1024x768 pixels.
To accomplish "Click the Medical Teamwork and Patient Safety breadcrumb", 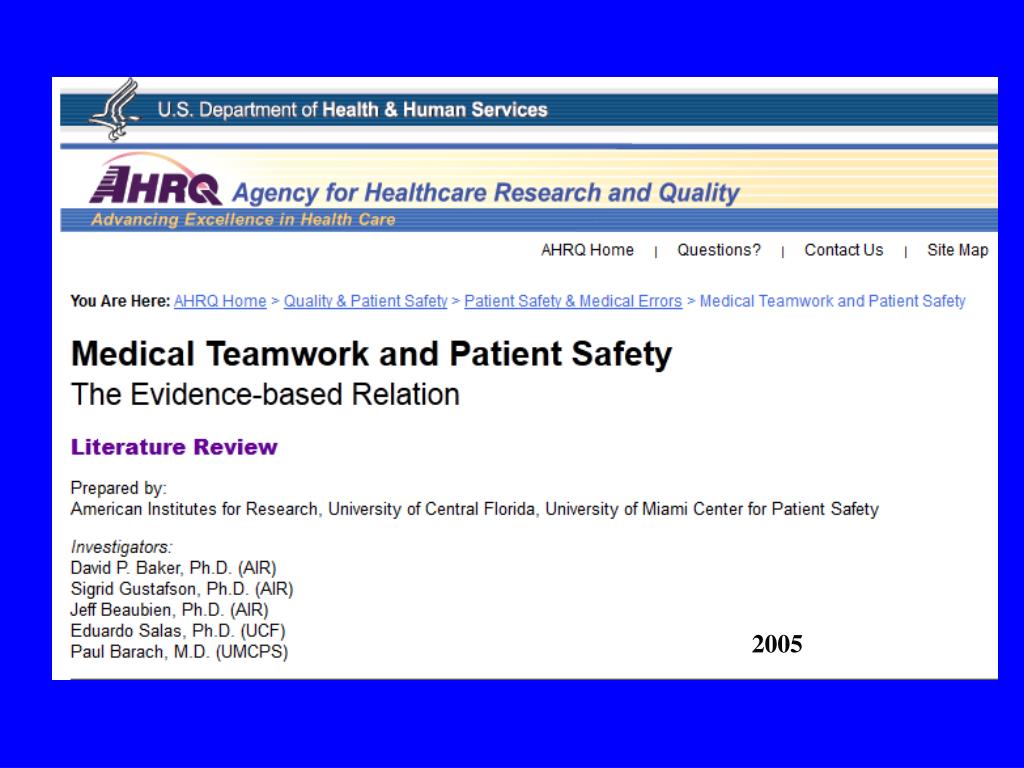I will point(832,301).
